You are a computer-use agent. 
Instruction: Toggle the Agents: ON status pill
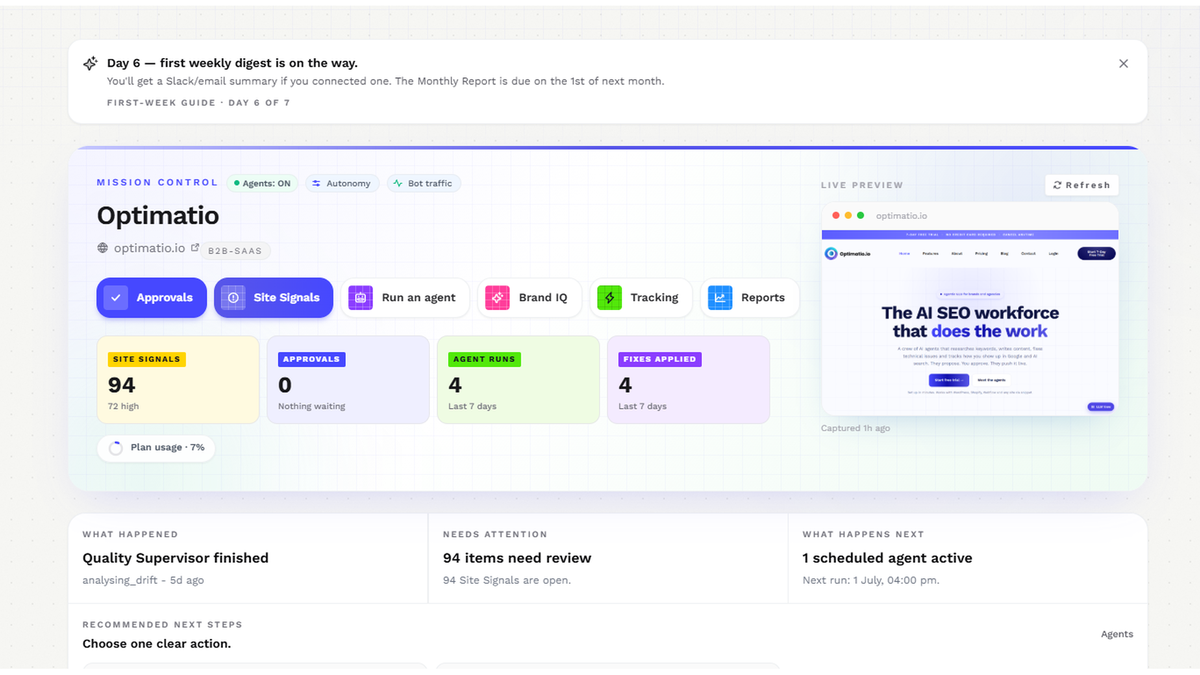click(262, 183)
